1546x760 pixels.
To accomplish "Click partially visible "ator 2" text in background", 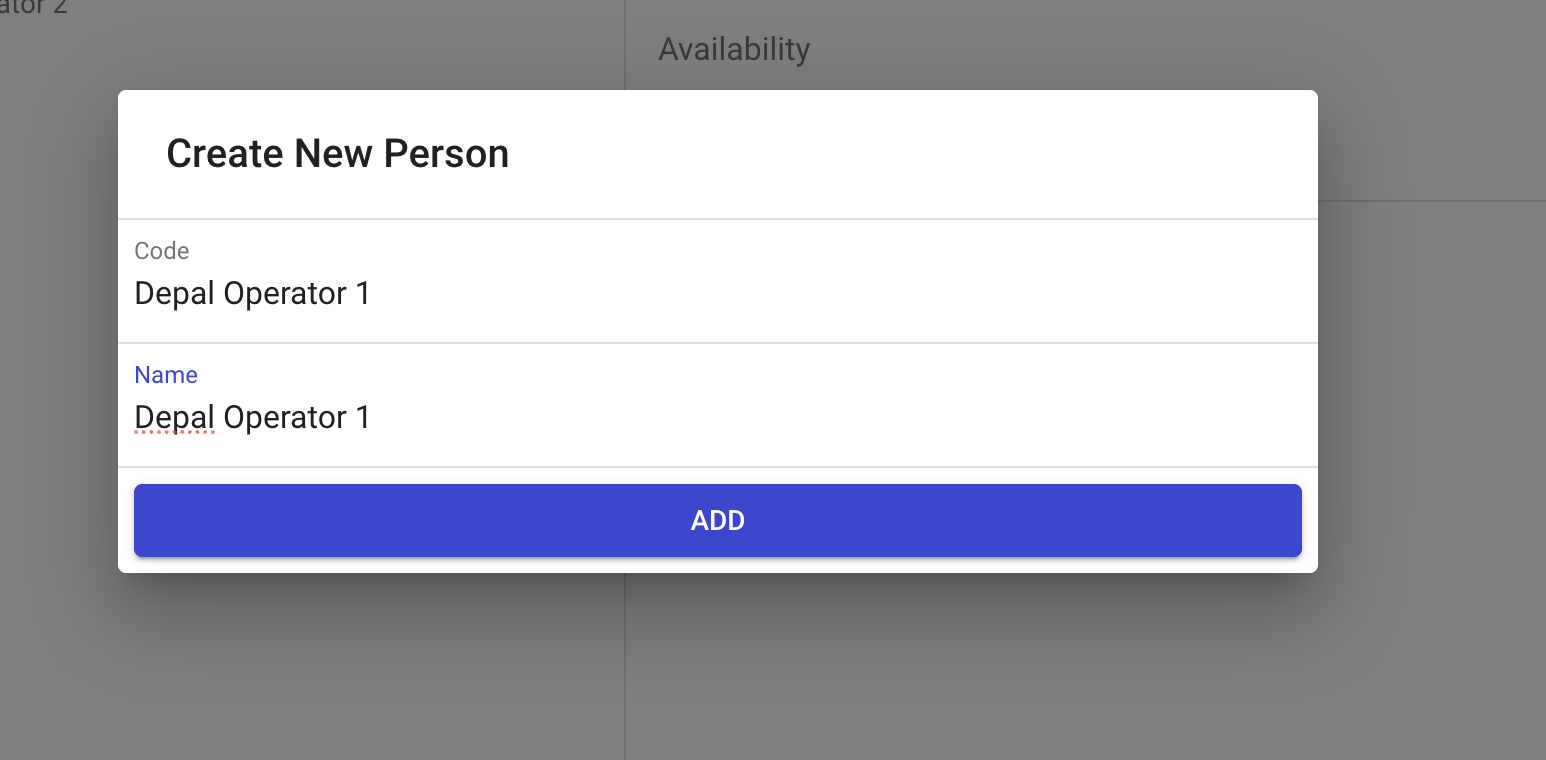I will [x=35, y=8].
